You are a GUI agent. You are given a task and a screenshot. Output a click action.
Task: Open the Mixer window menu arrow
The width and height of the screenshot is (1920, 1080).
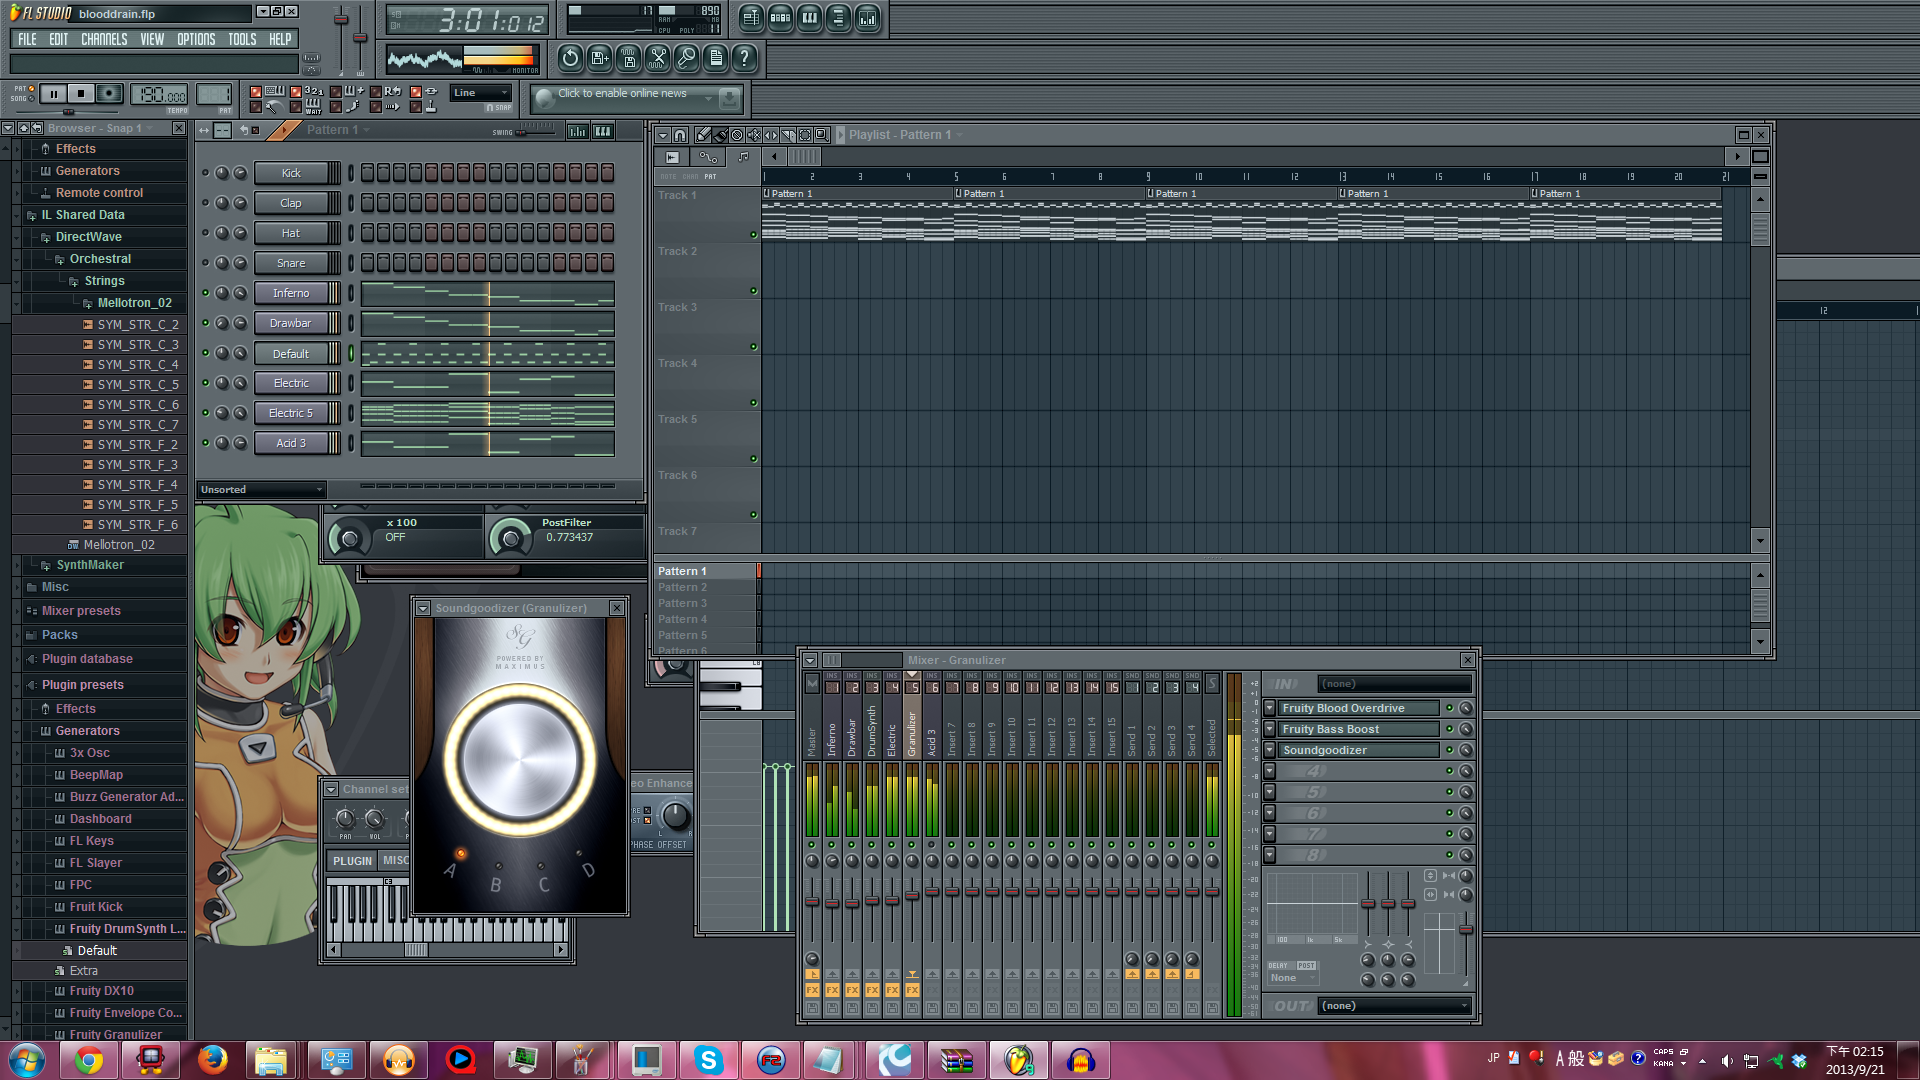pyautogui.click(x=810, y=660)
